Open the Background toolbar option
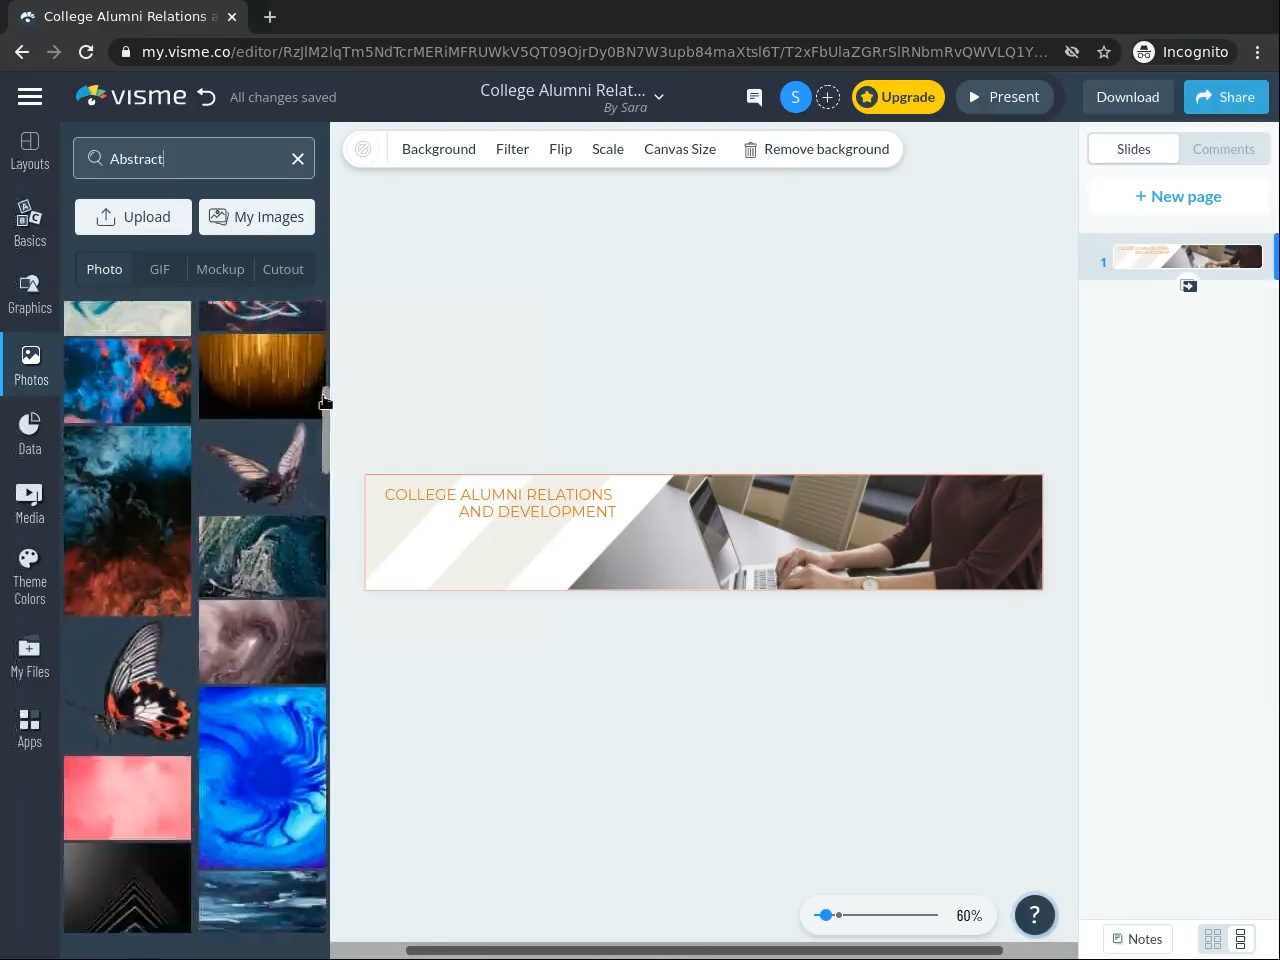1280x960 pixels. (x=439, y=149)
